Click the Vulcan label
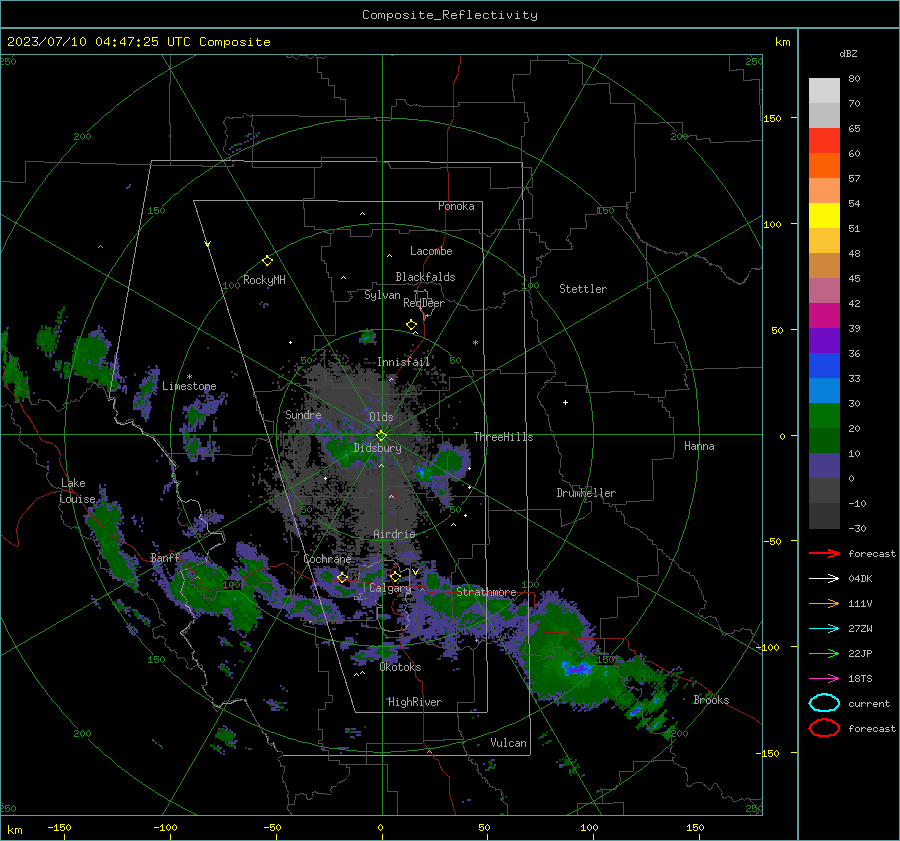Screen dimensions: 900x841 (x=508, y=743)
